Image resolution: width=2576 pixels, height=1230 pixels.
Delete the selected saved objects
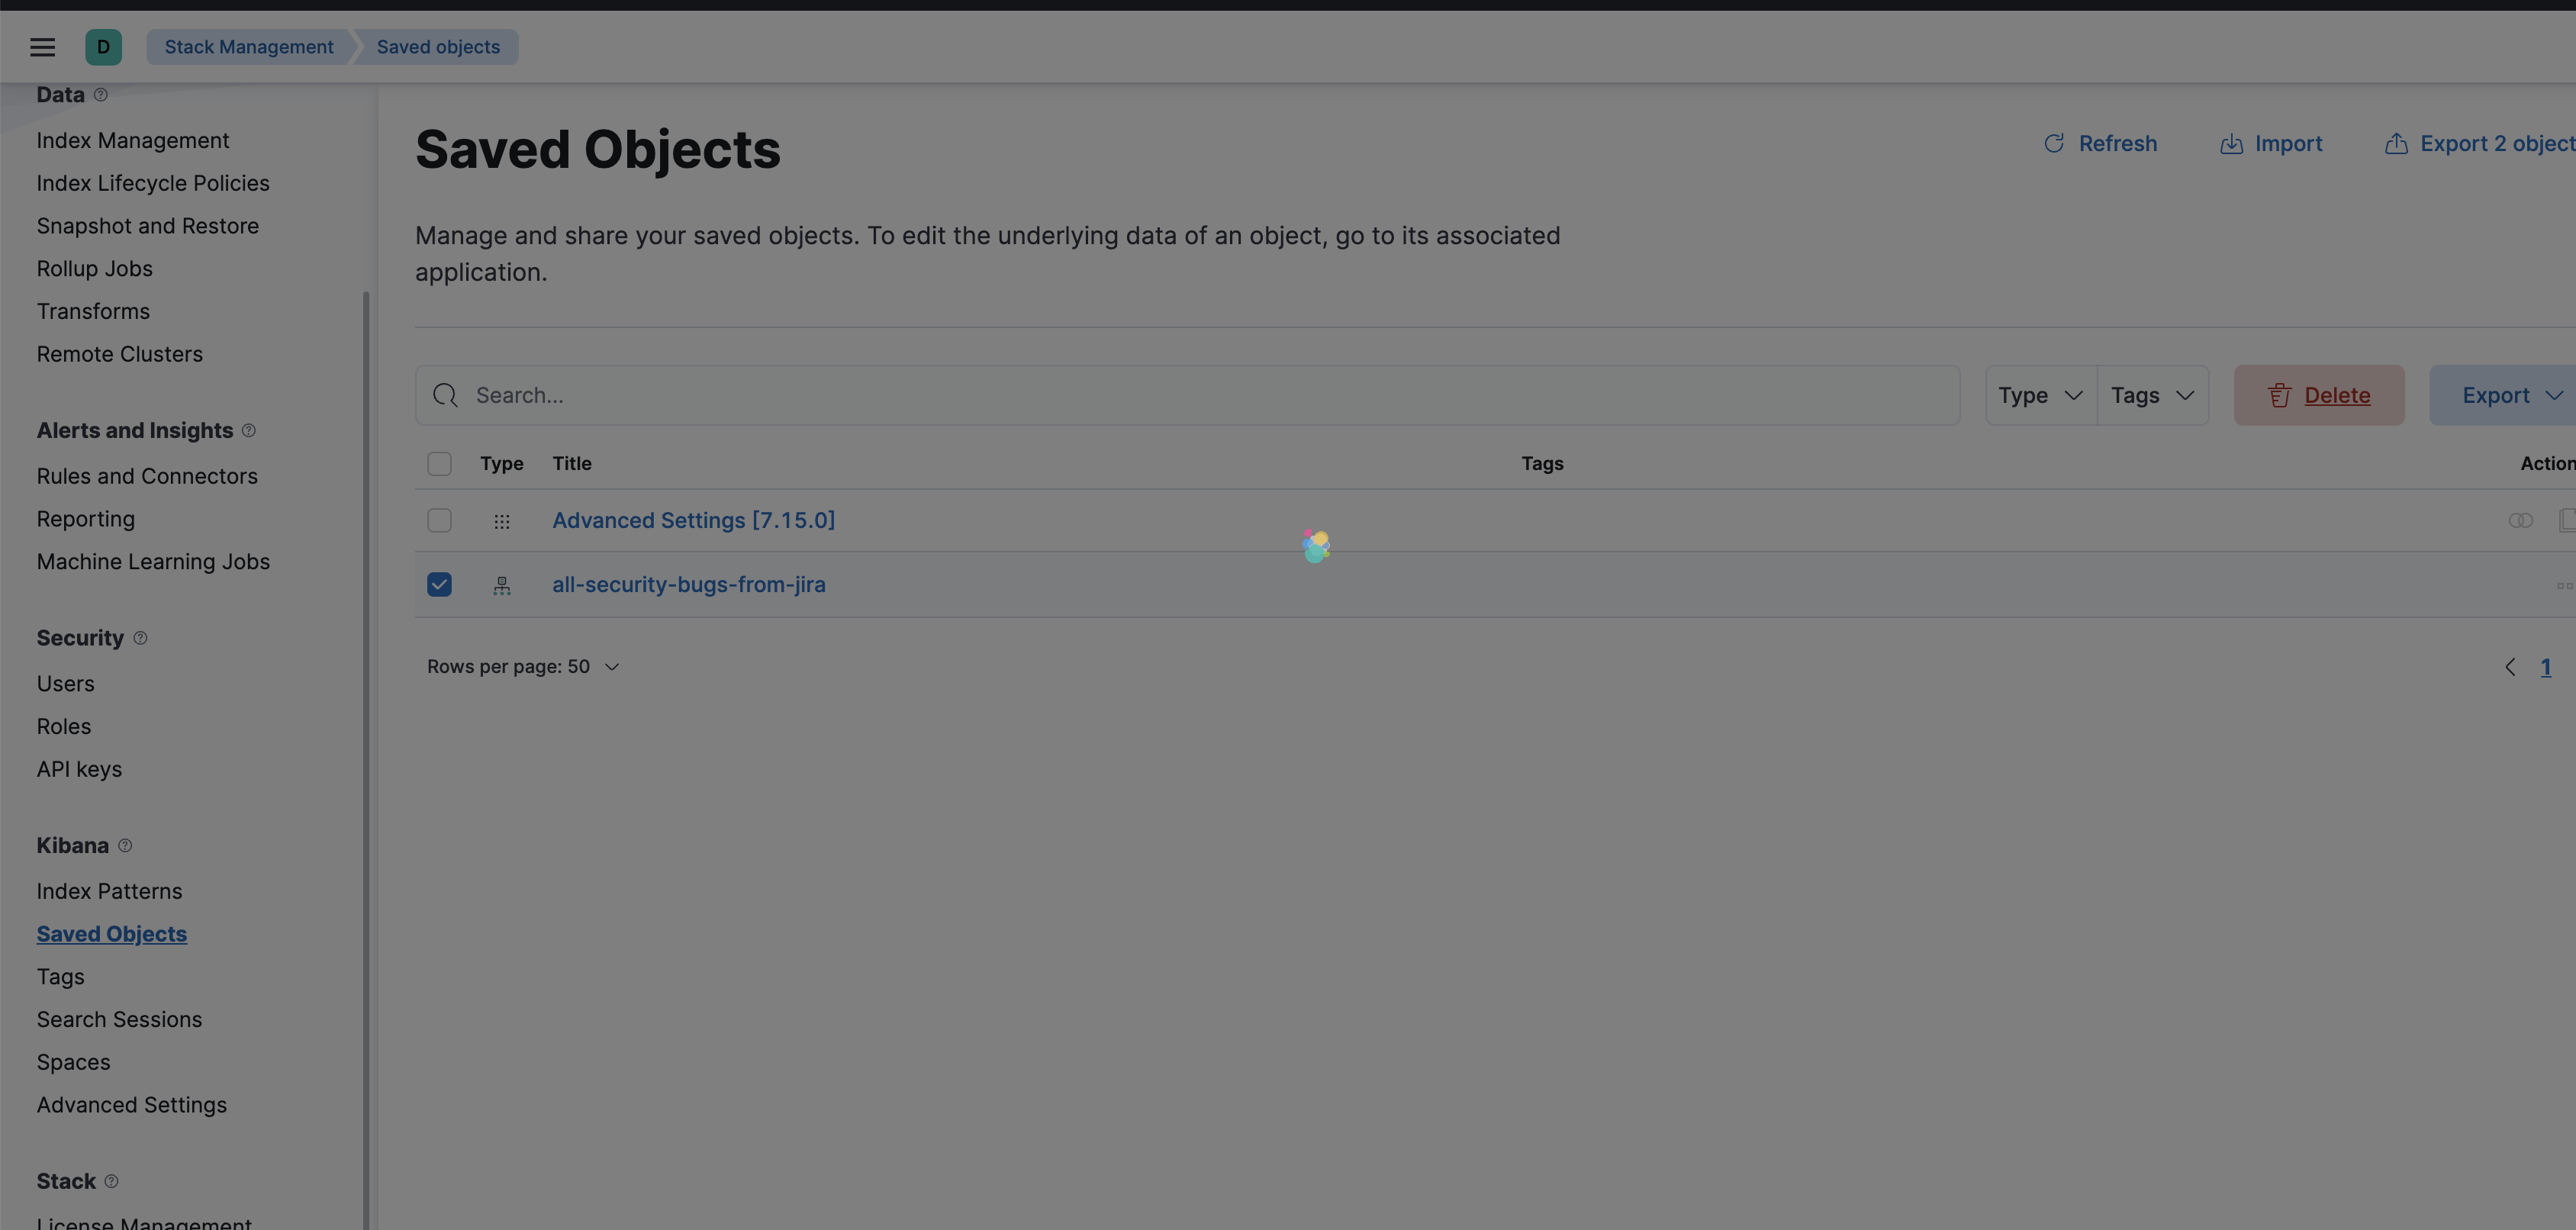tap(2319, 396)
